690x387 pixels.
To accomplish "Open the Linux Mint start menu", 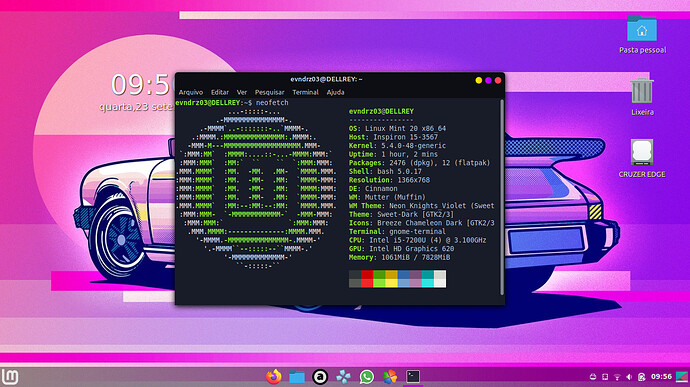I will pyautogui.click(x=10, y=377).
